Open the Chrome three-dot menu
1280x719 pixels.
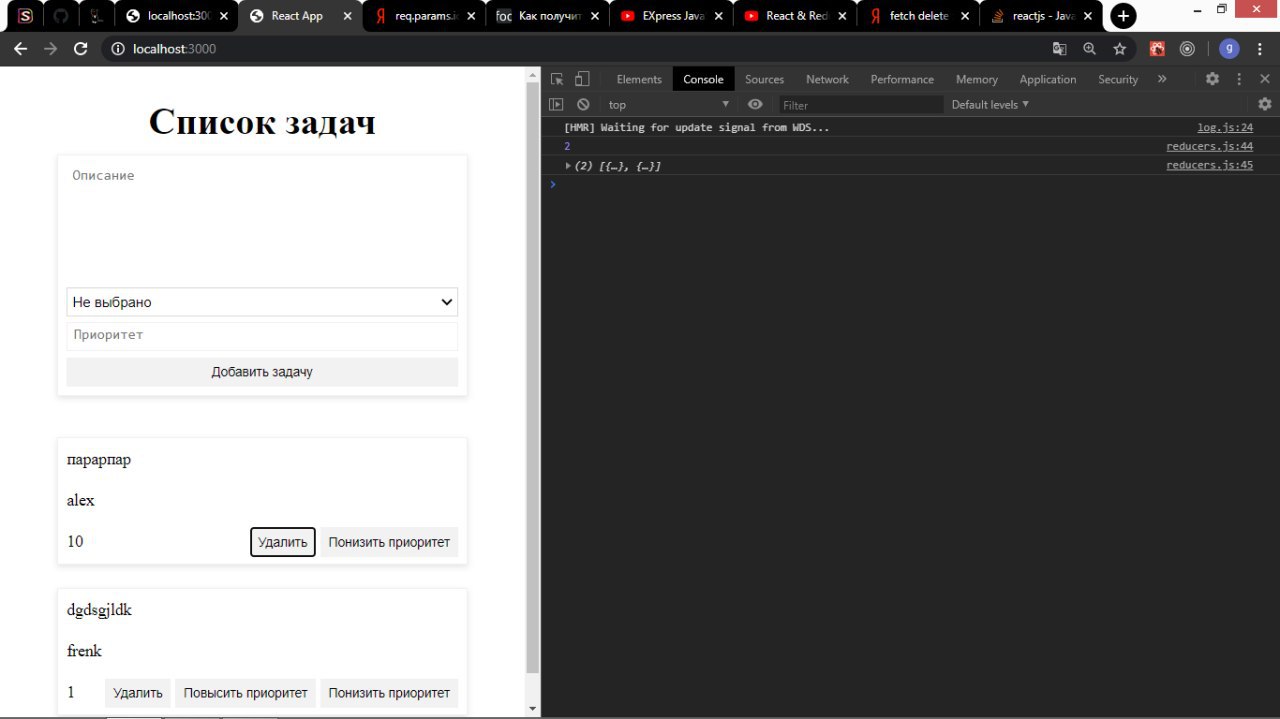[x=1260, y=49]
